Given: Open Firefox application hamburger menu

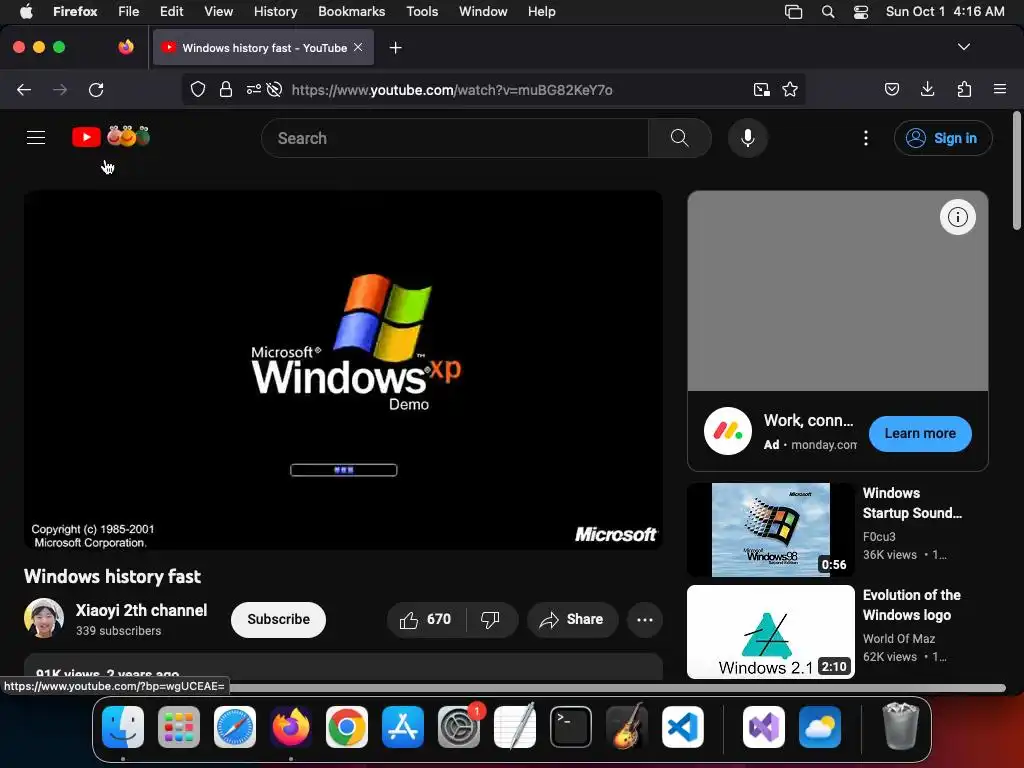Looking at the screenshot, I should (1000, 89).
